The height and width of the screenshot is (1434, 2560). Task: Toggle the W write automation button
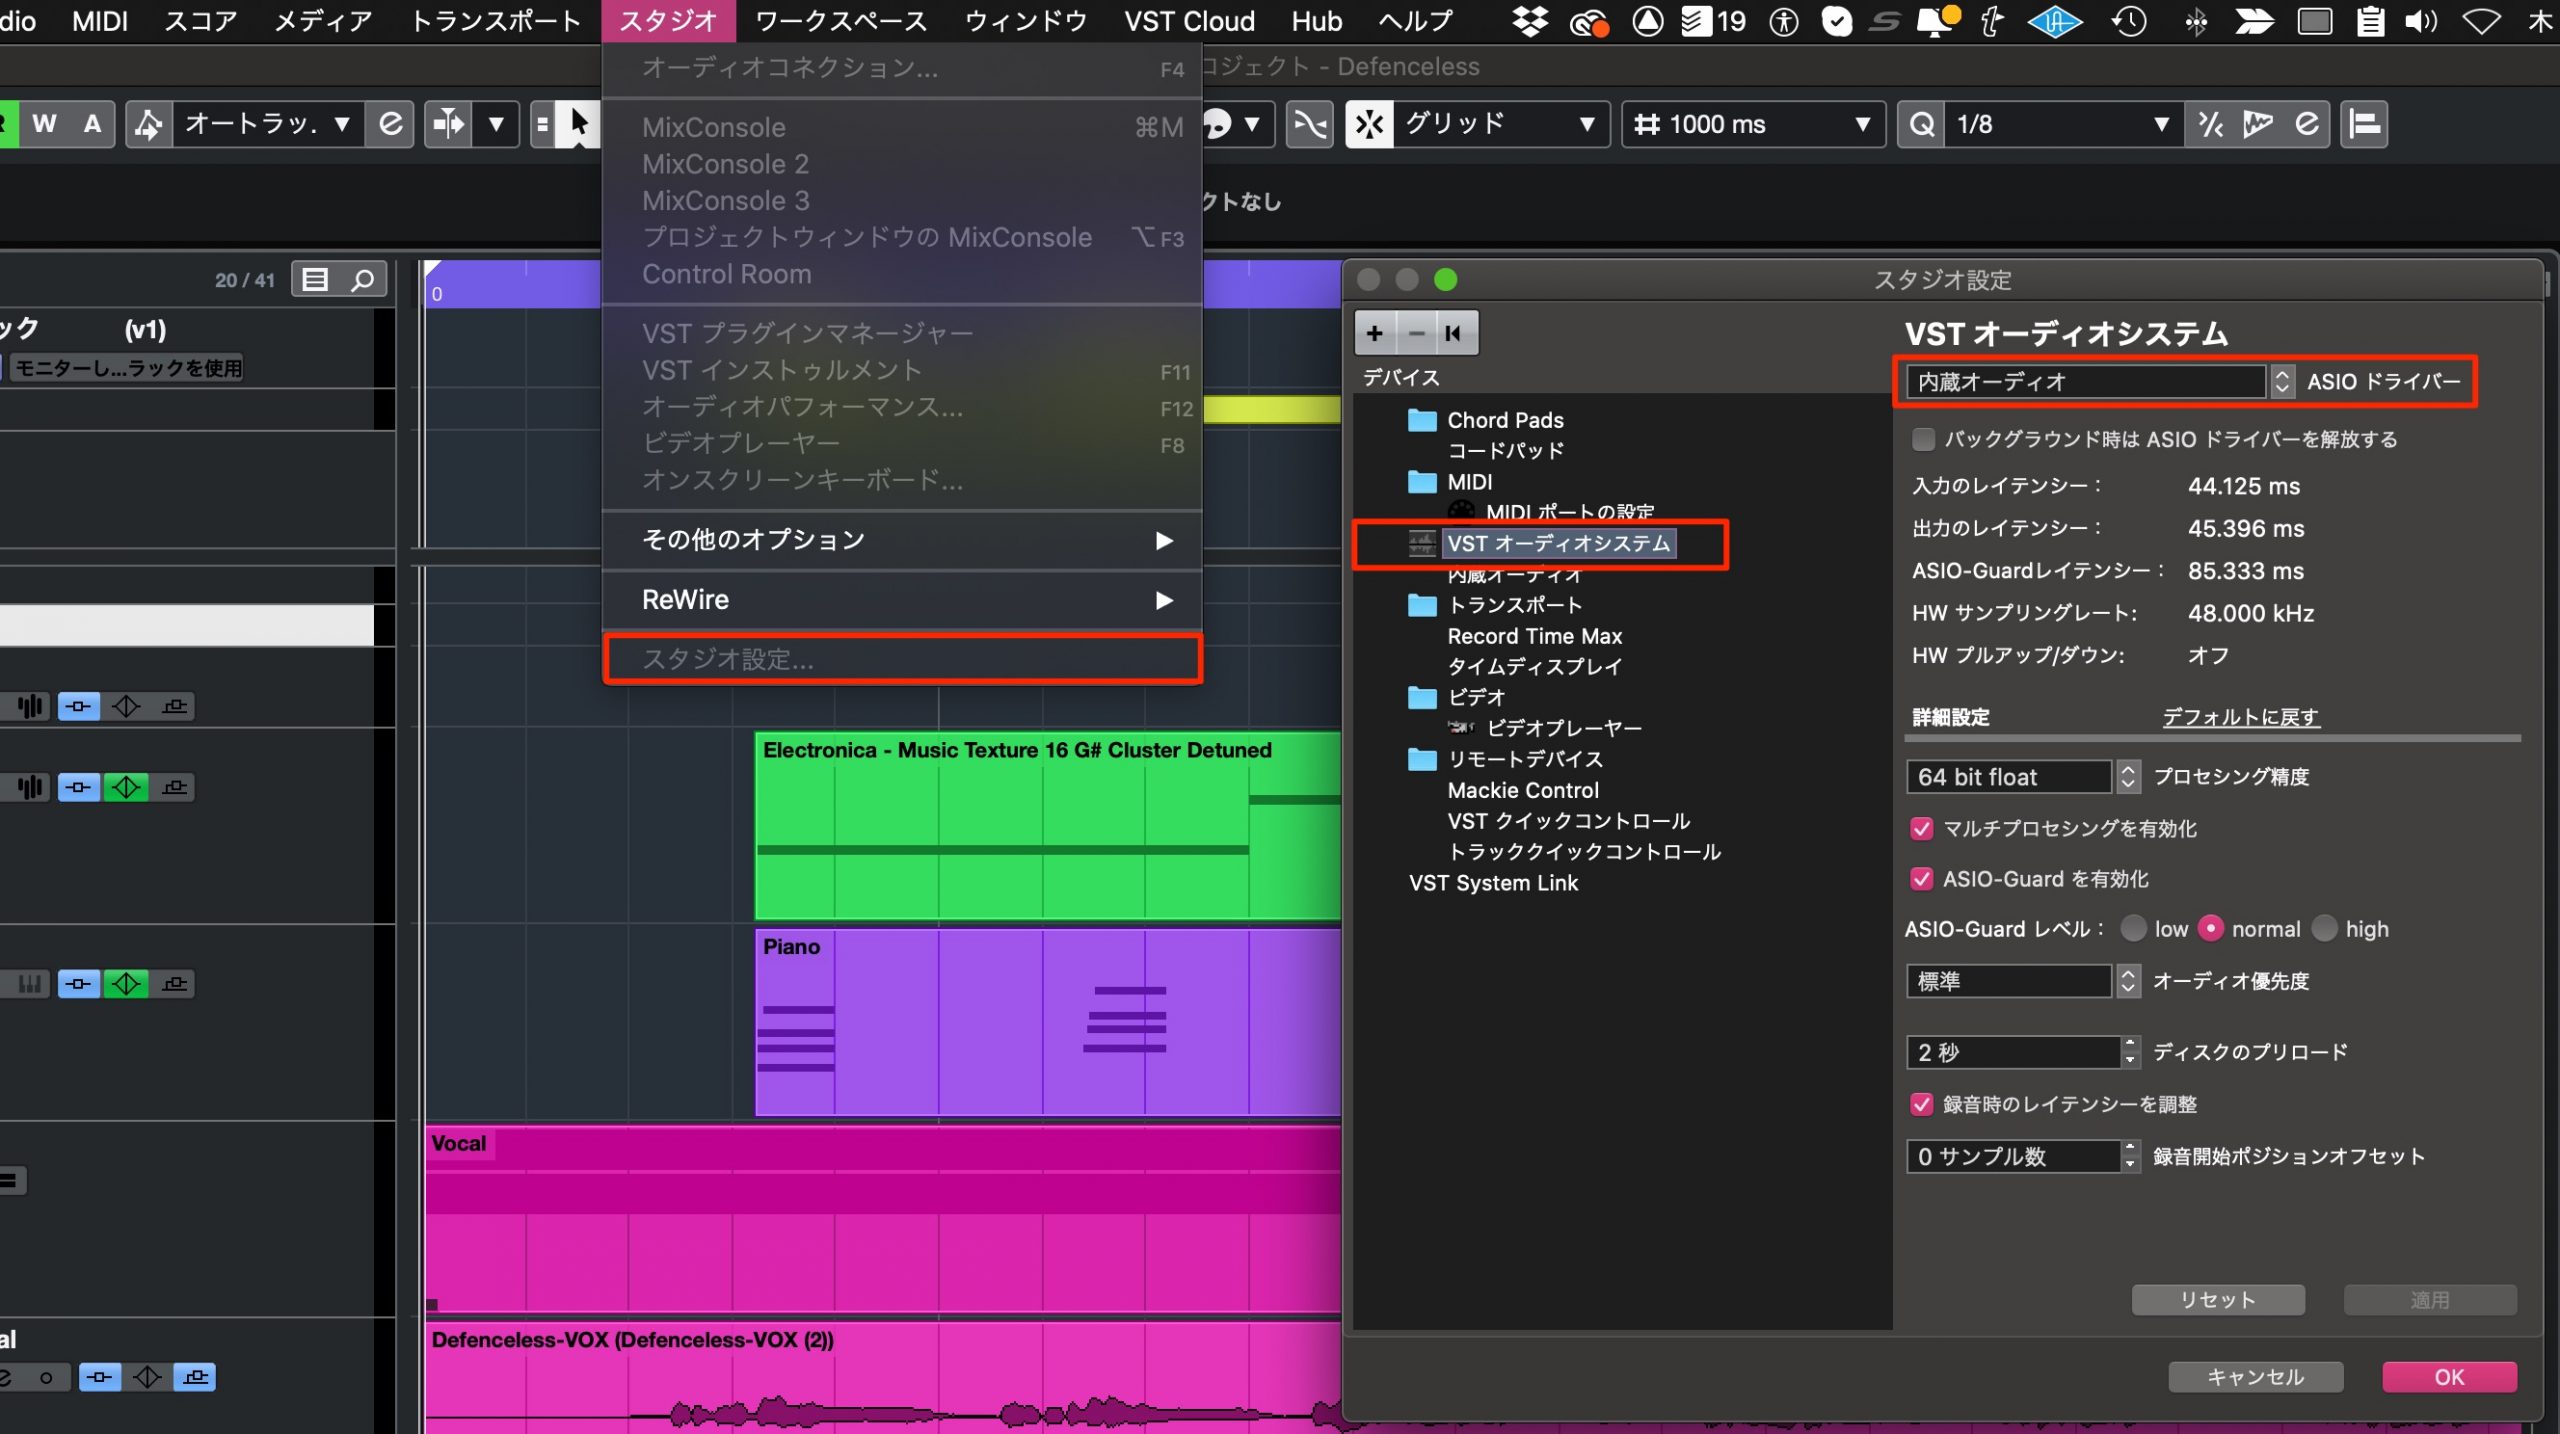coord(44,124)
